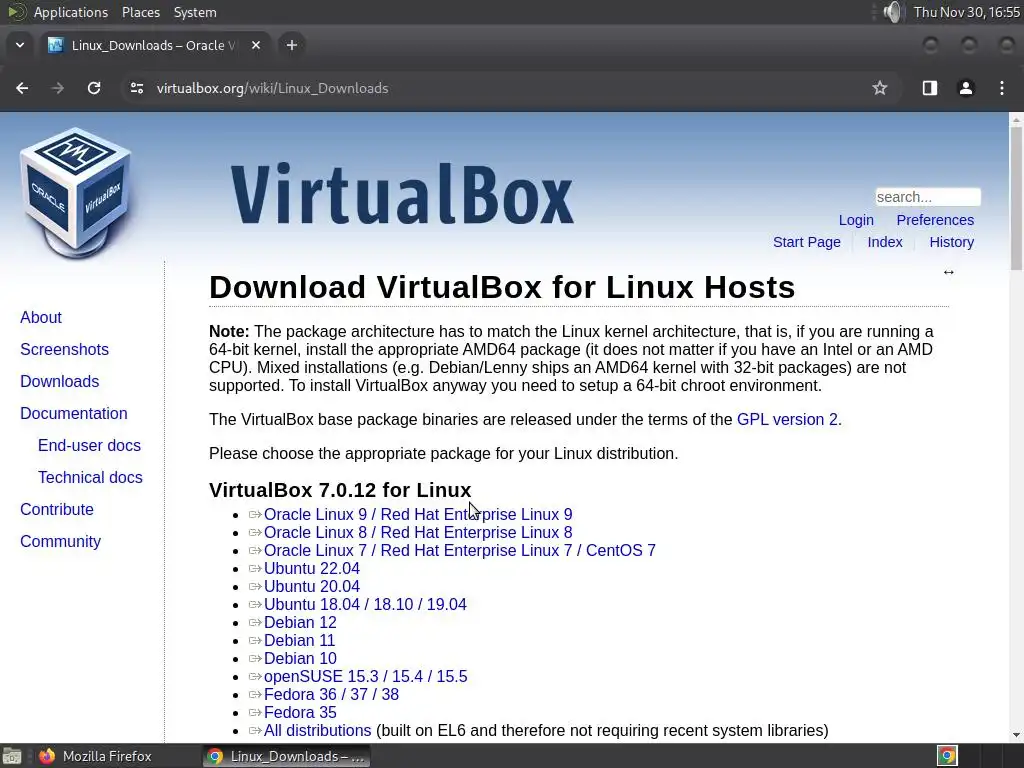Download the Ubuntu 20.04 package
Viewport: 1024px width, 768px height.
tap(312, 586)
